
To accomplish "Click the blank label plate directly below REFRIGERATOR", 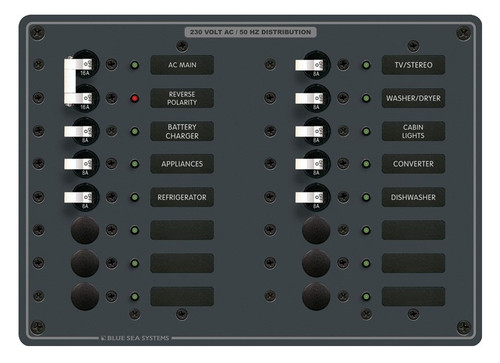I will 182,230.
